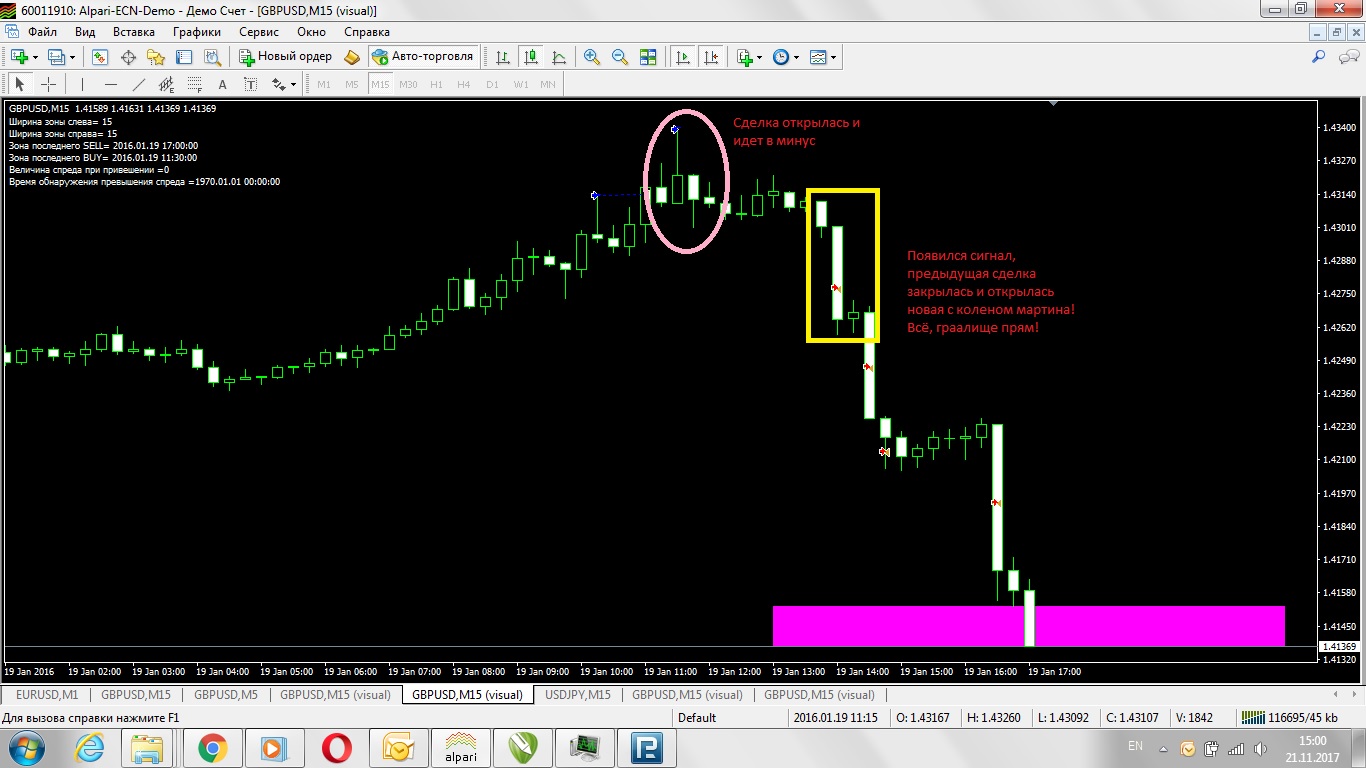The image size is (1366, 768).
Task: Open Opera from the Windows taskbar
Action: click(336, 746)
